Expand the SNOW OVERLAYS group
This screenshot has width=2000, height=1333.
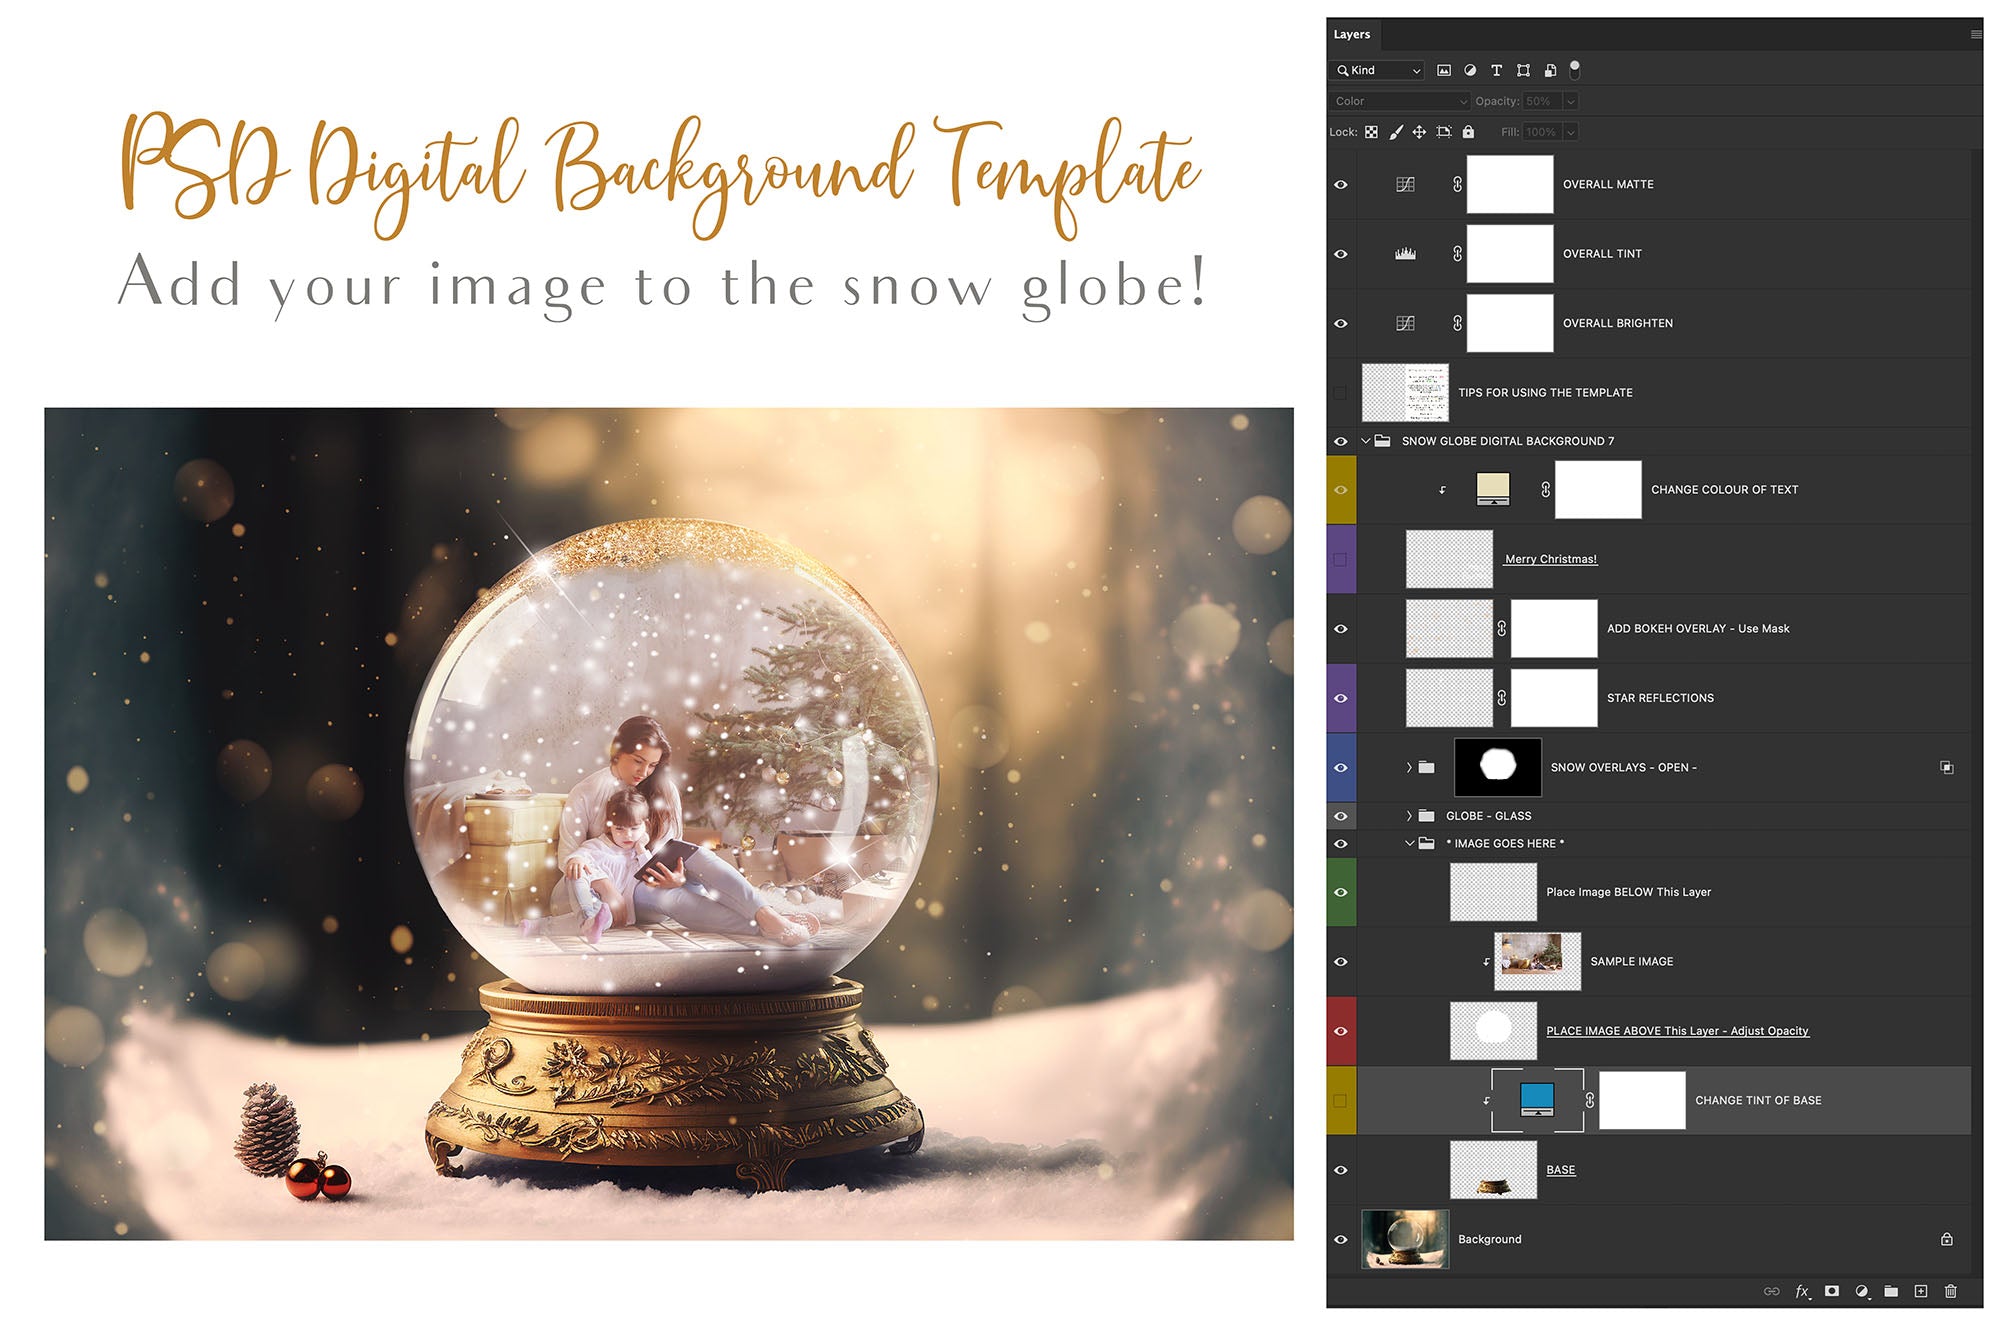click(1406, 767)
